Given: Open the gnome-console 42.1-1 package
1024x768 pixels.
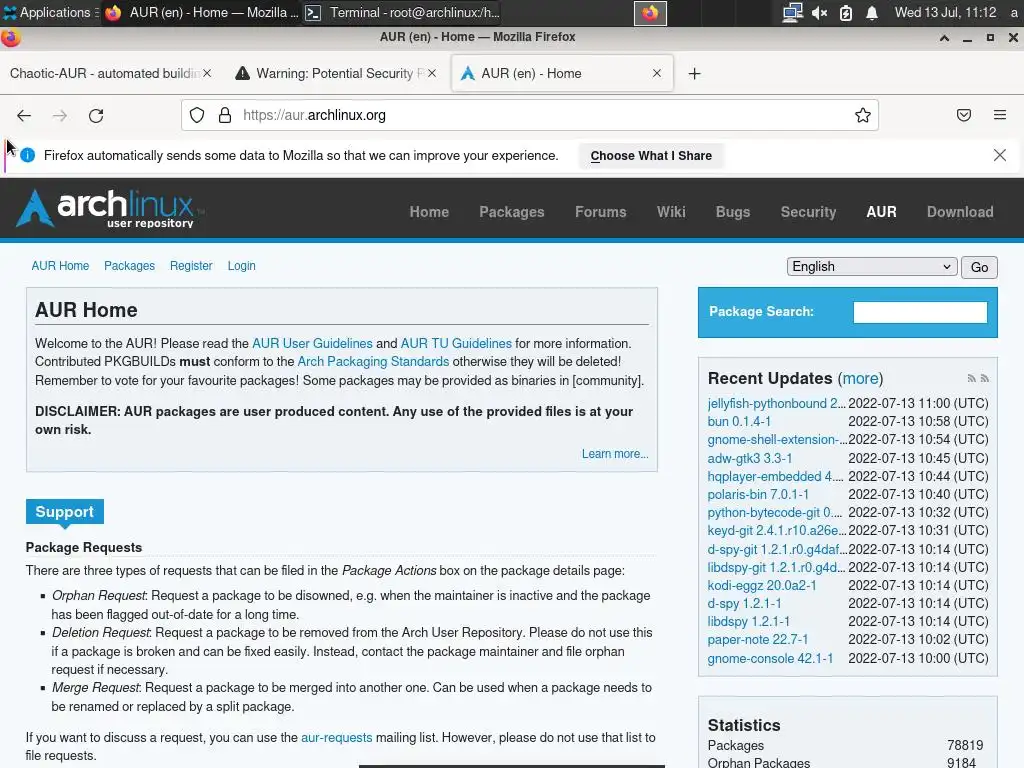Looking at the screenshot, I should pos(770,658).
